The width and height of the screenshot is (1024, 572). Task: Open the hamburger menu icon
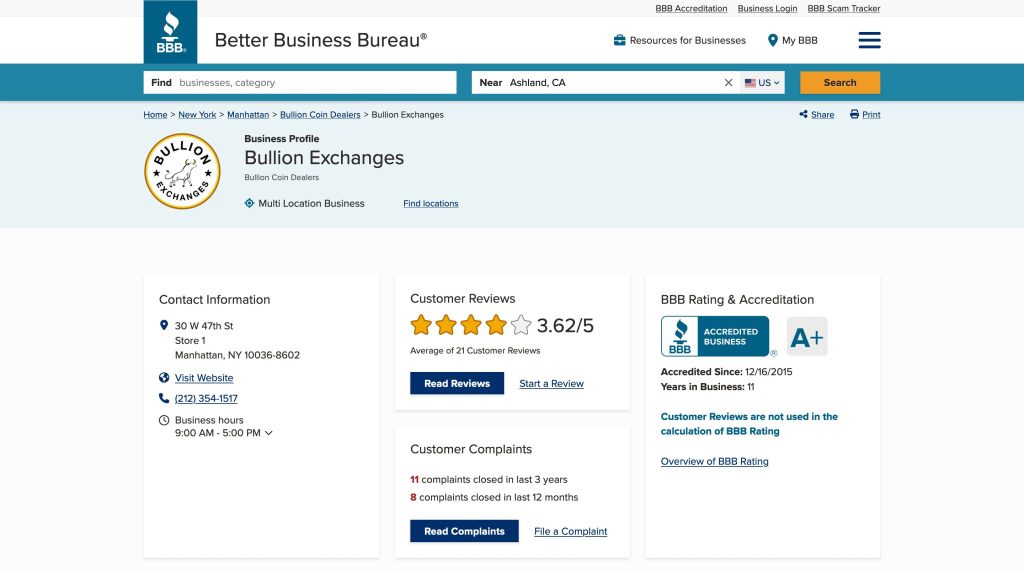click(869, 40)
